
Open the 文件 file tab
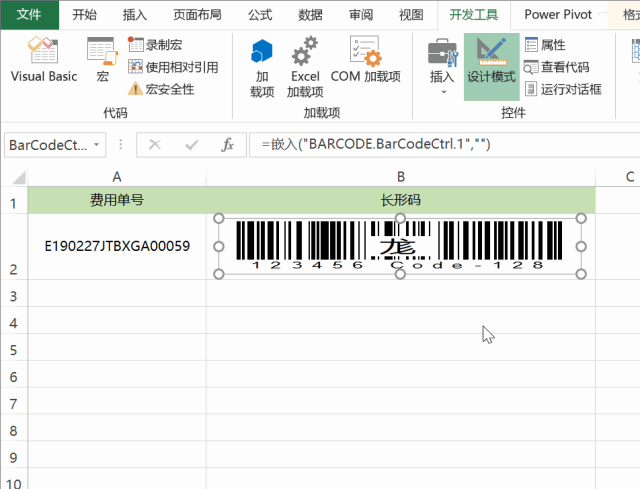tap(29, 15)
